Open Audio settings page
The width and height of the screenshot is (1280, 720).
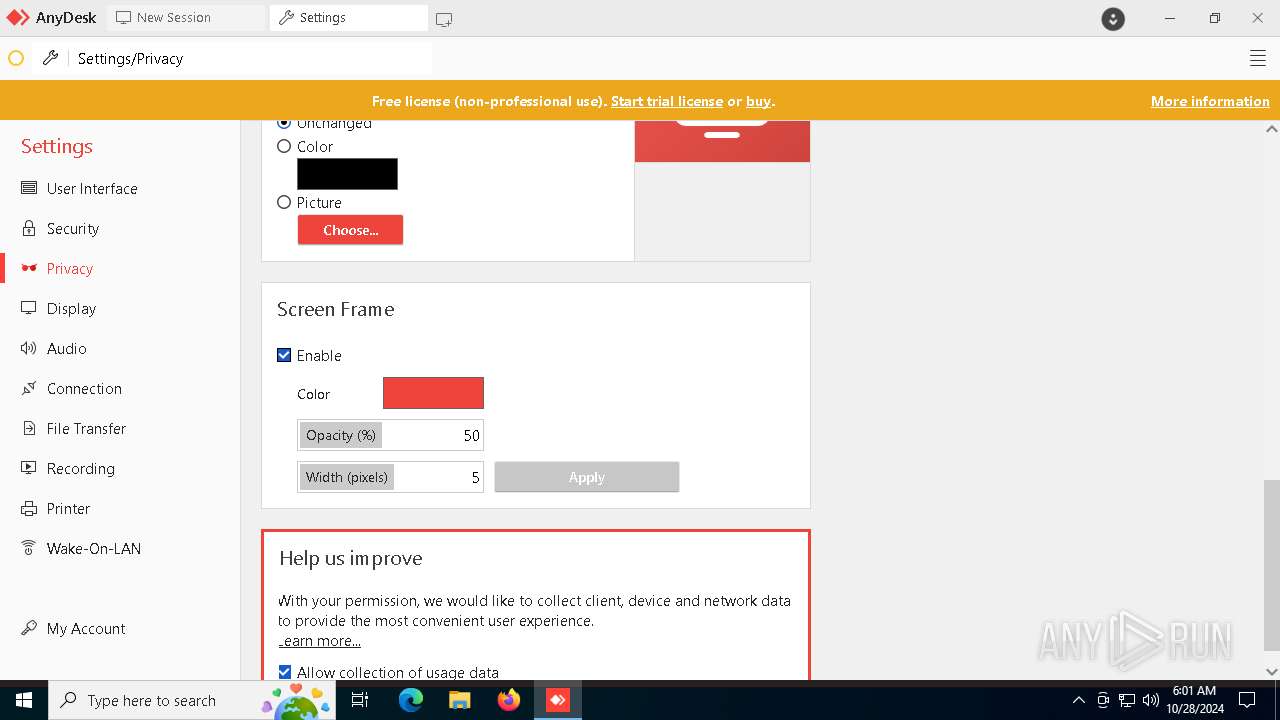point(67,348)
